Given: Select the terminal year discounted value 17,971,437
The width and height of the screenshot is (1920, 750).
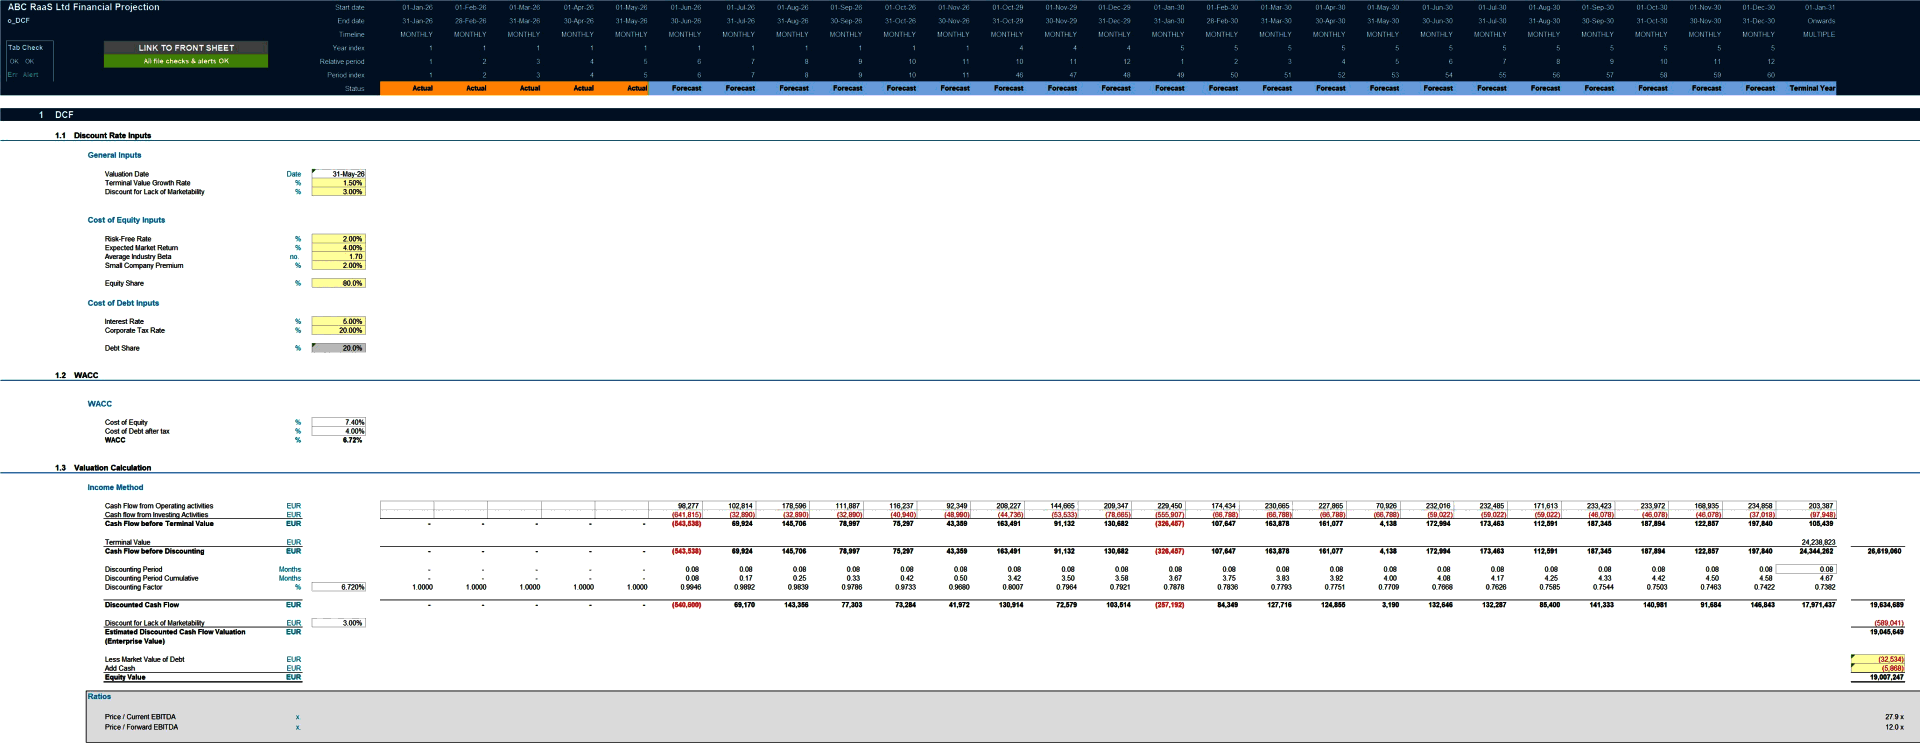Looking at the screenshot, I should coord(1818,605).
